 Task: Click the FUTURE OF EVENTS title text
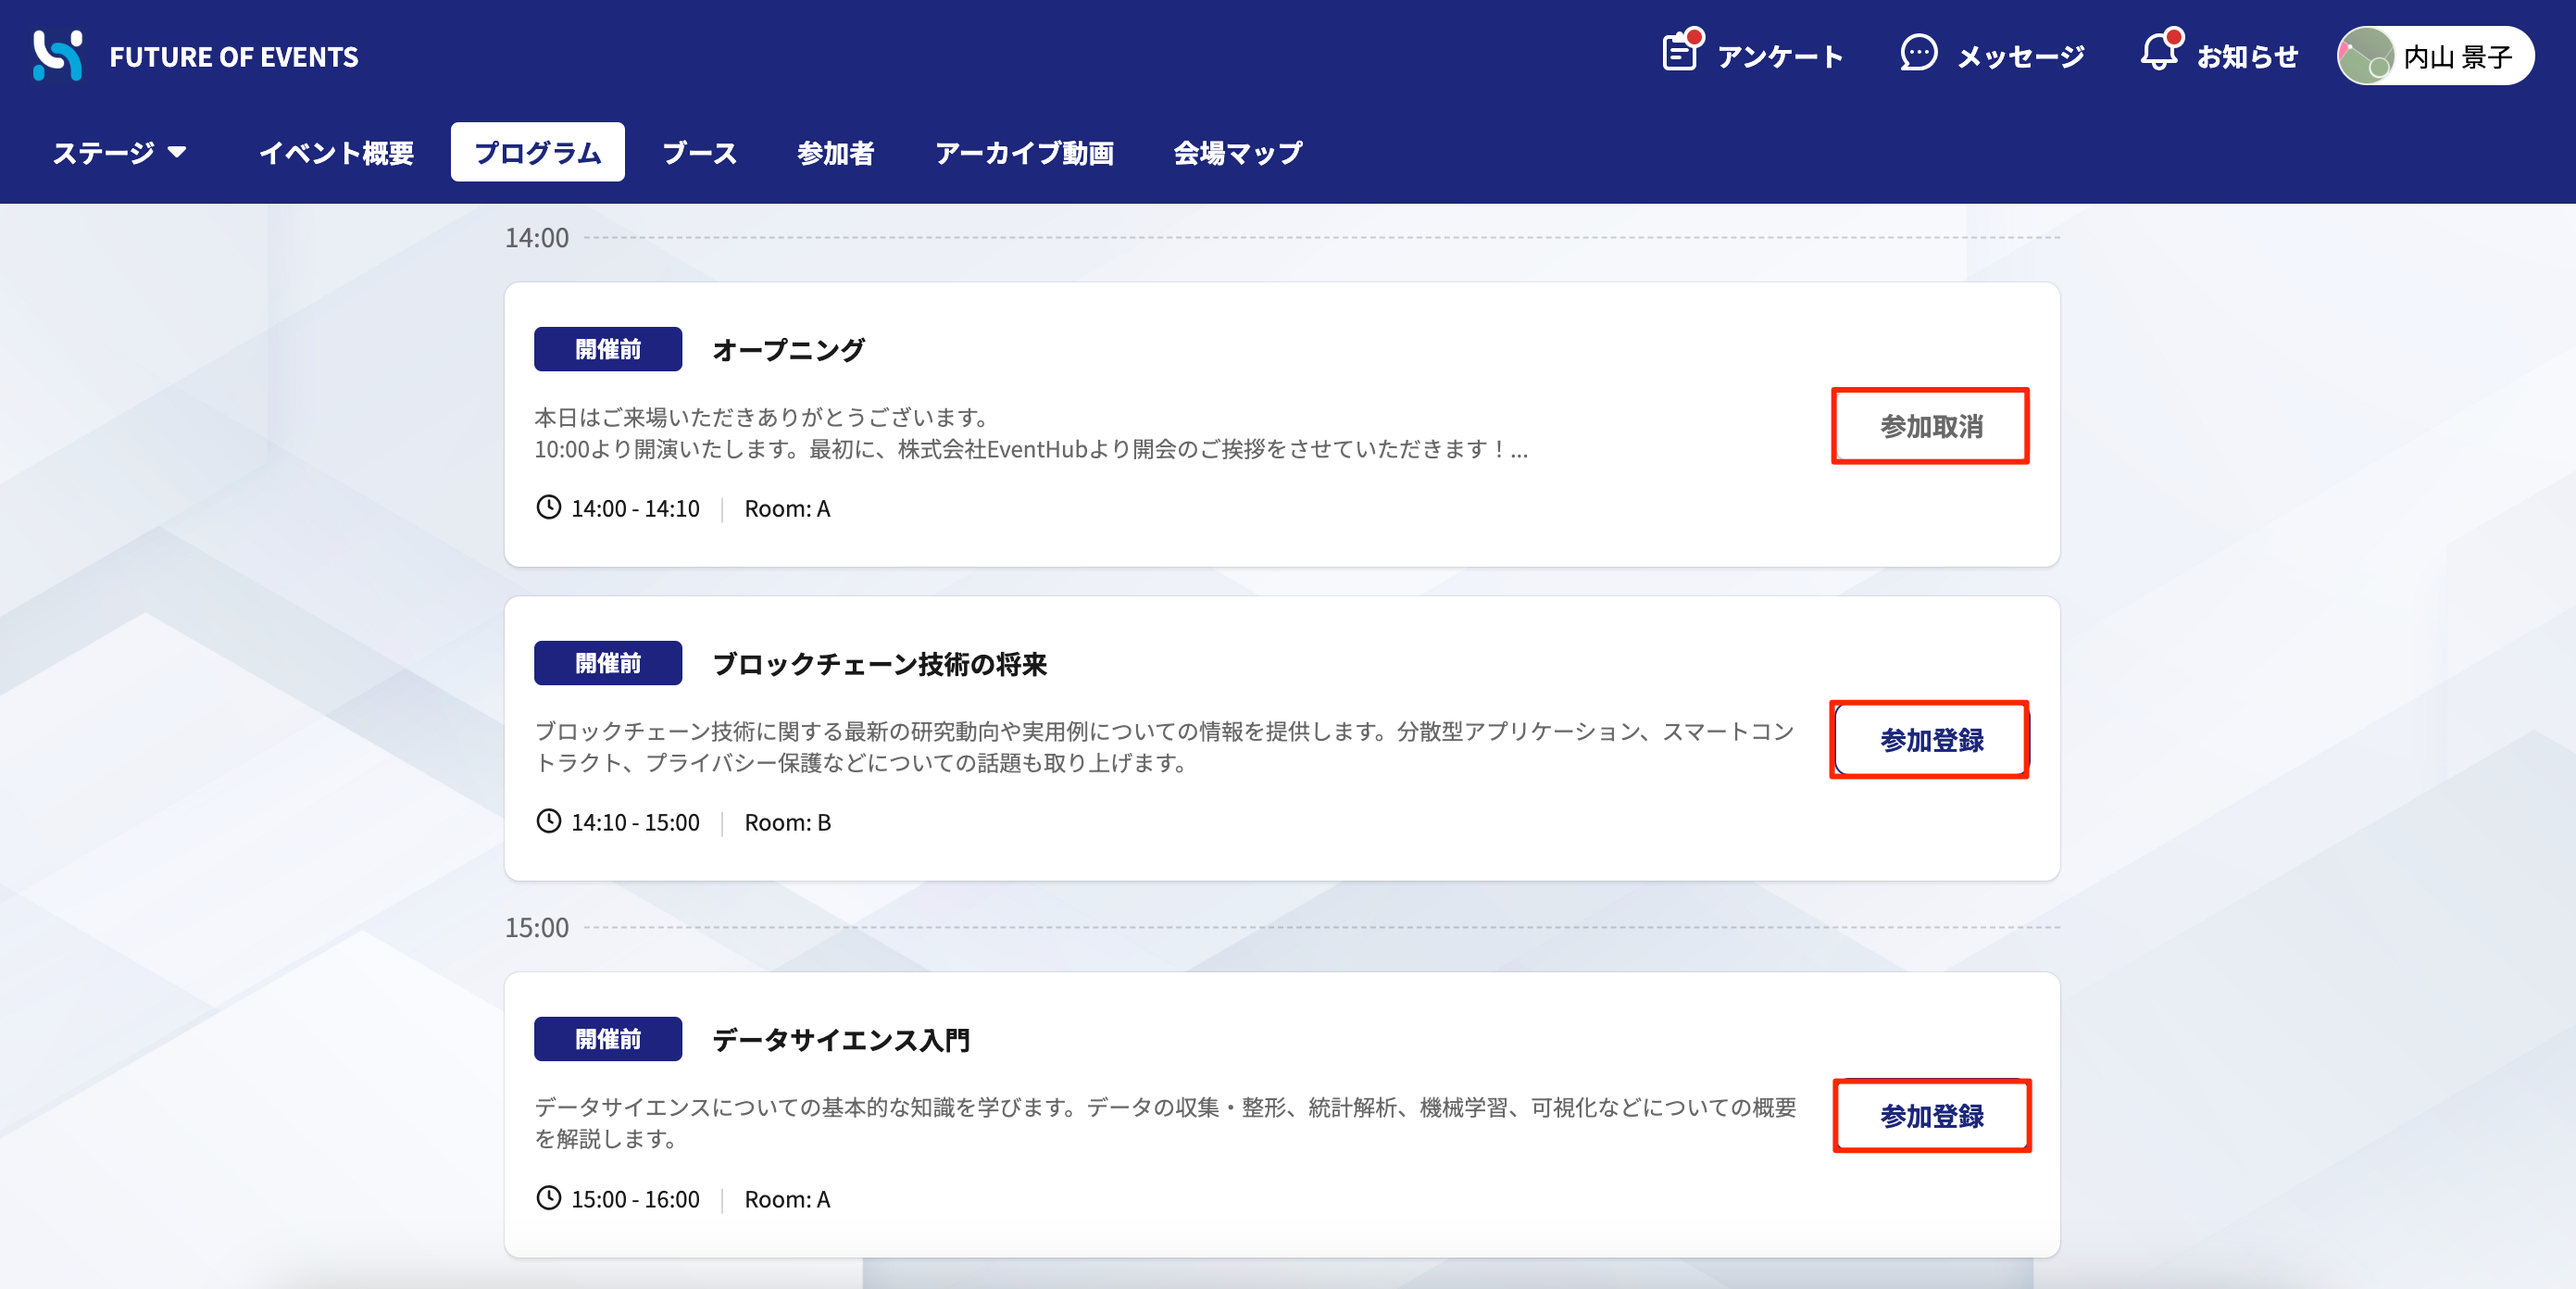tap(234, 57)
